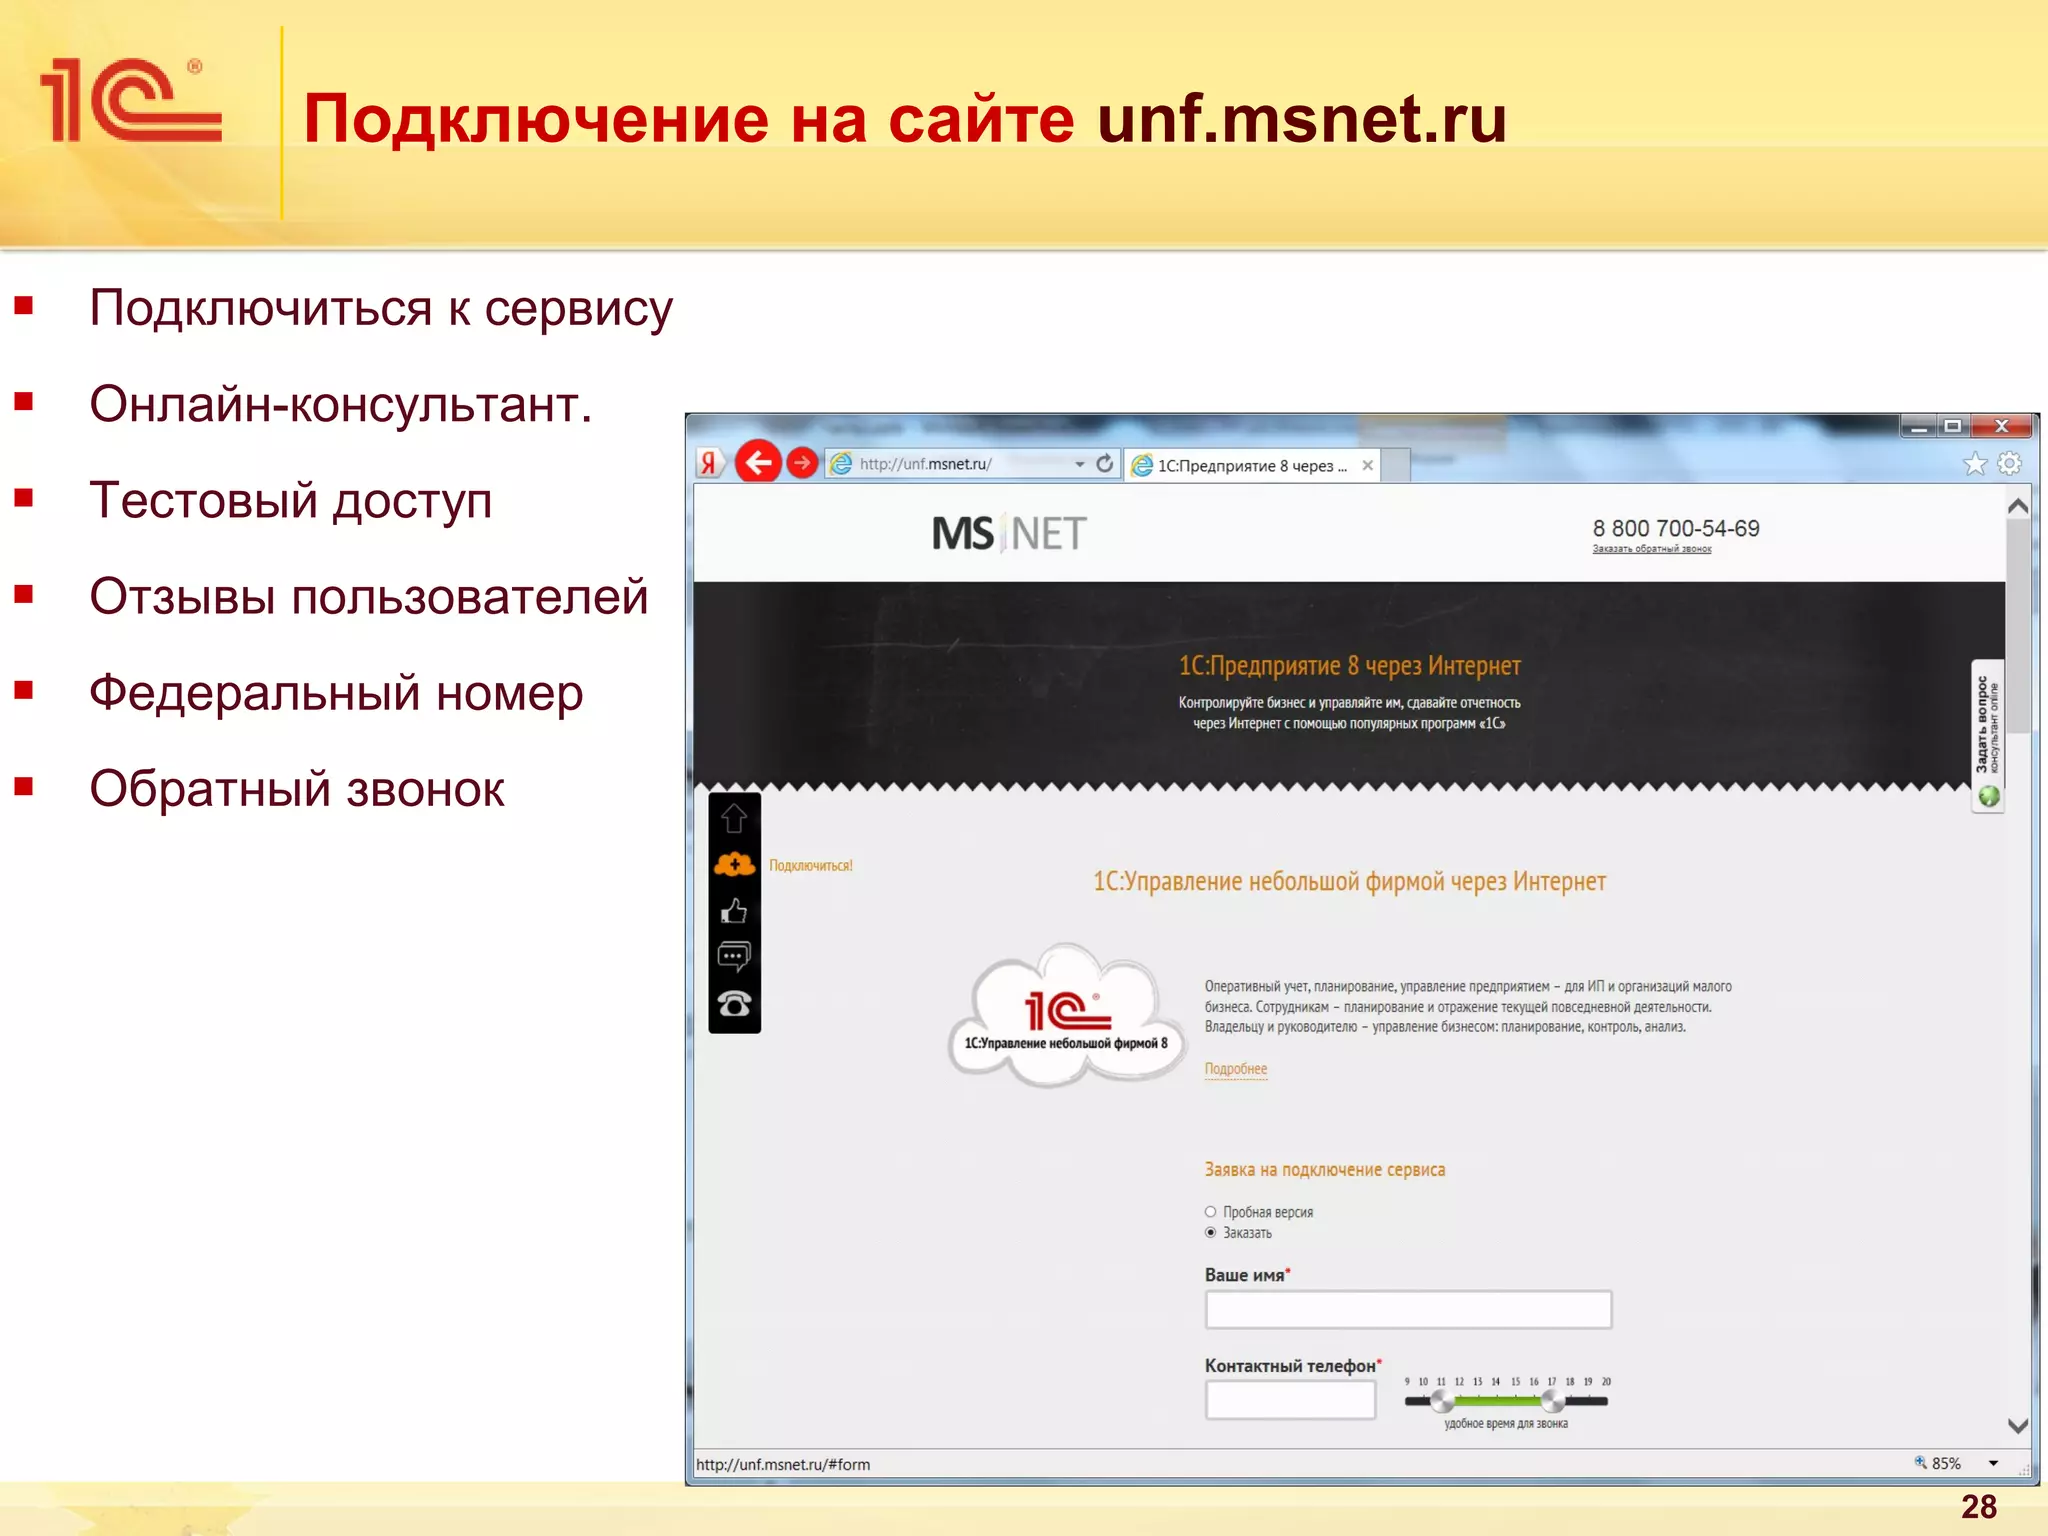Close the 1С:Предприятие 8 tab
2048x1536 pixels.
point(1367,466)
